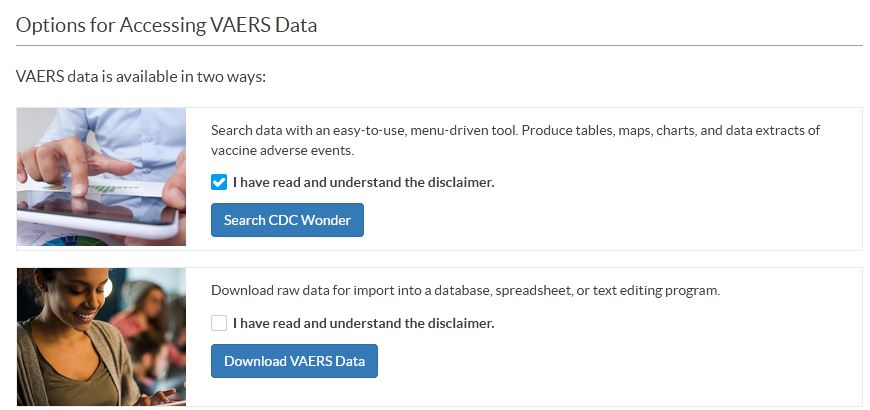The height and width of the screenshot is (410, 870).
Task: Click the blue shirt in the tablet photo
Action: coord(128,133)
